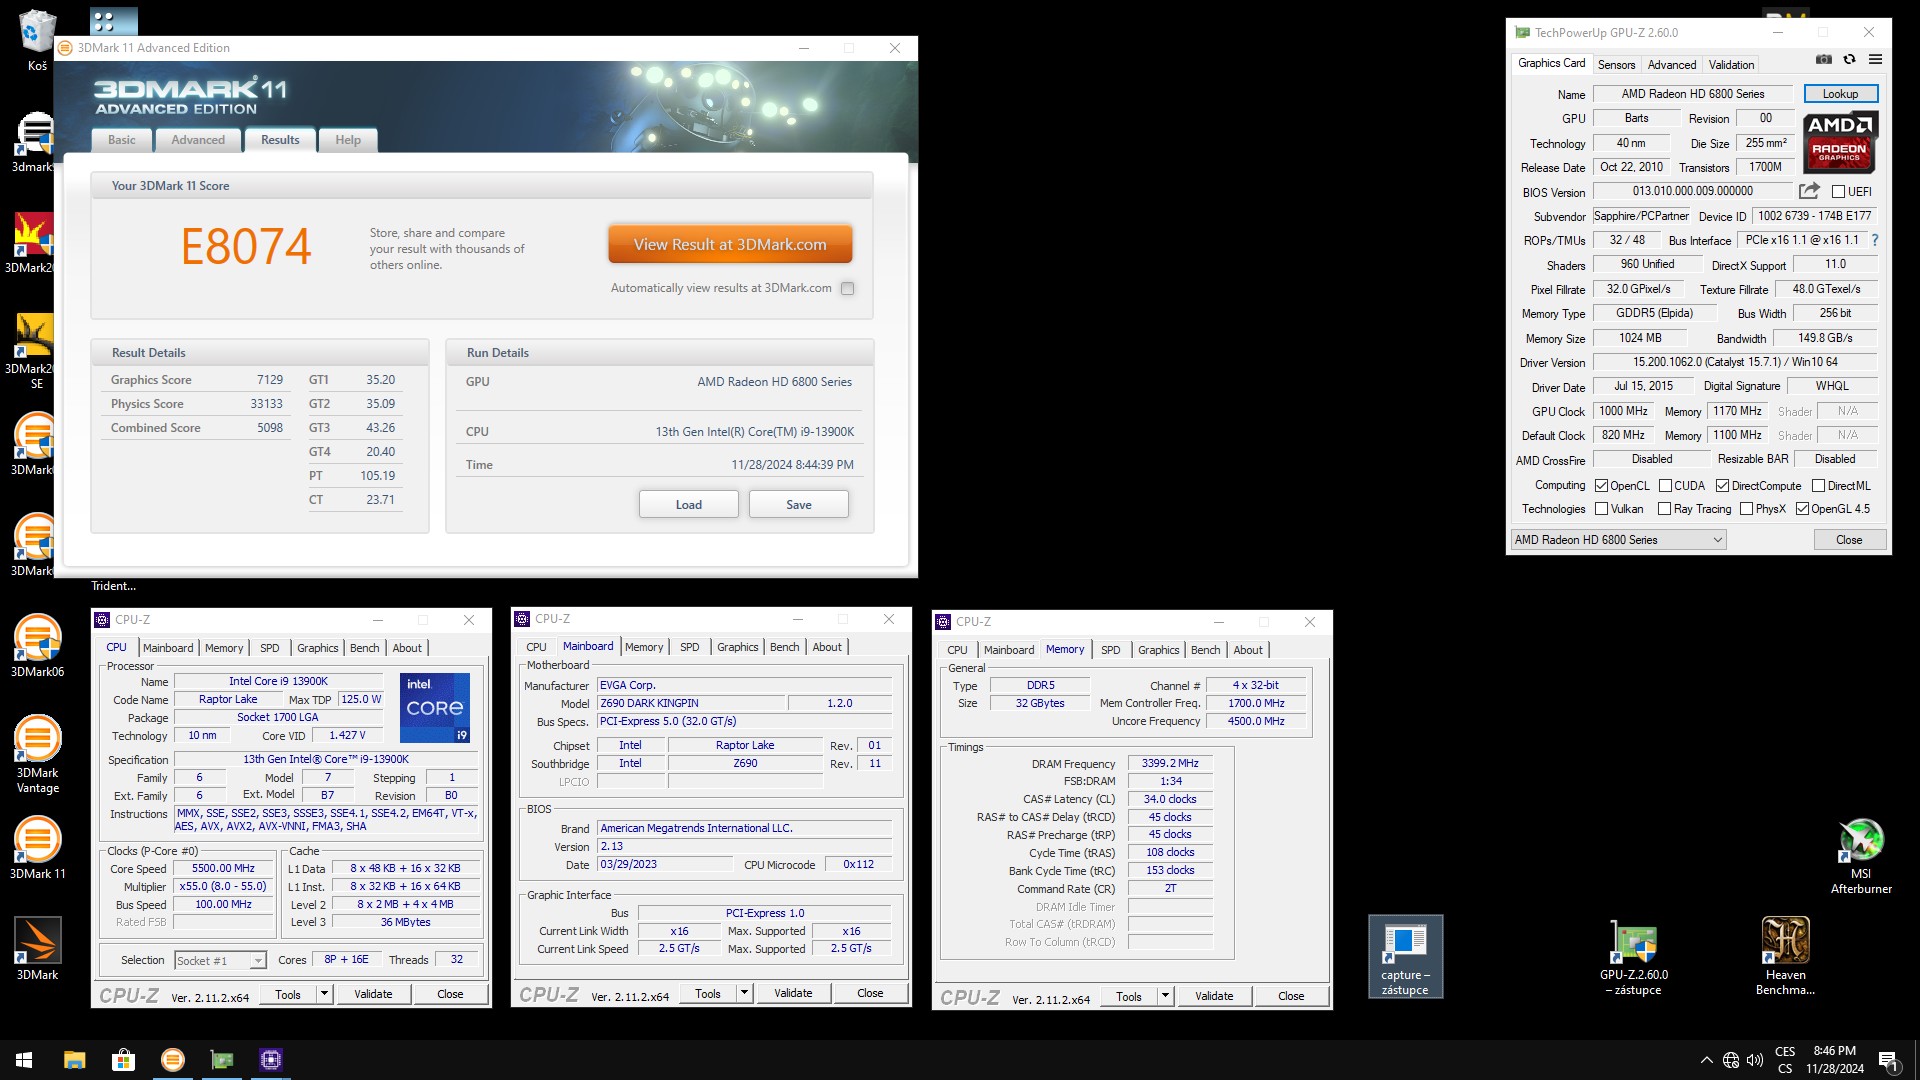The height and width of the screenshot is (1080, 1920).
Task: Enable automatic view results at 3DMark.com
Action: pos(847,288)
